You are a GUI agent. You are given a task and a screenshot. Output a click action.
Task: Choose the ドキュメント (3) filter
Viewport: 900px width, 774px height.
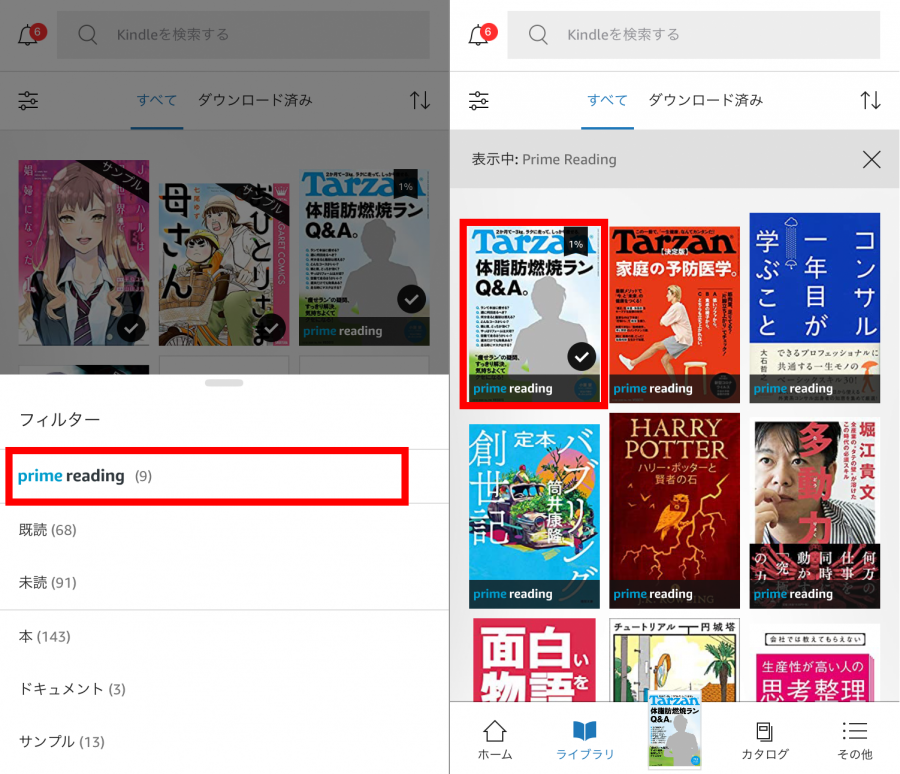tap(224, 688)
